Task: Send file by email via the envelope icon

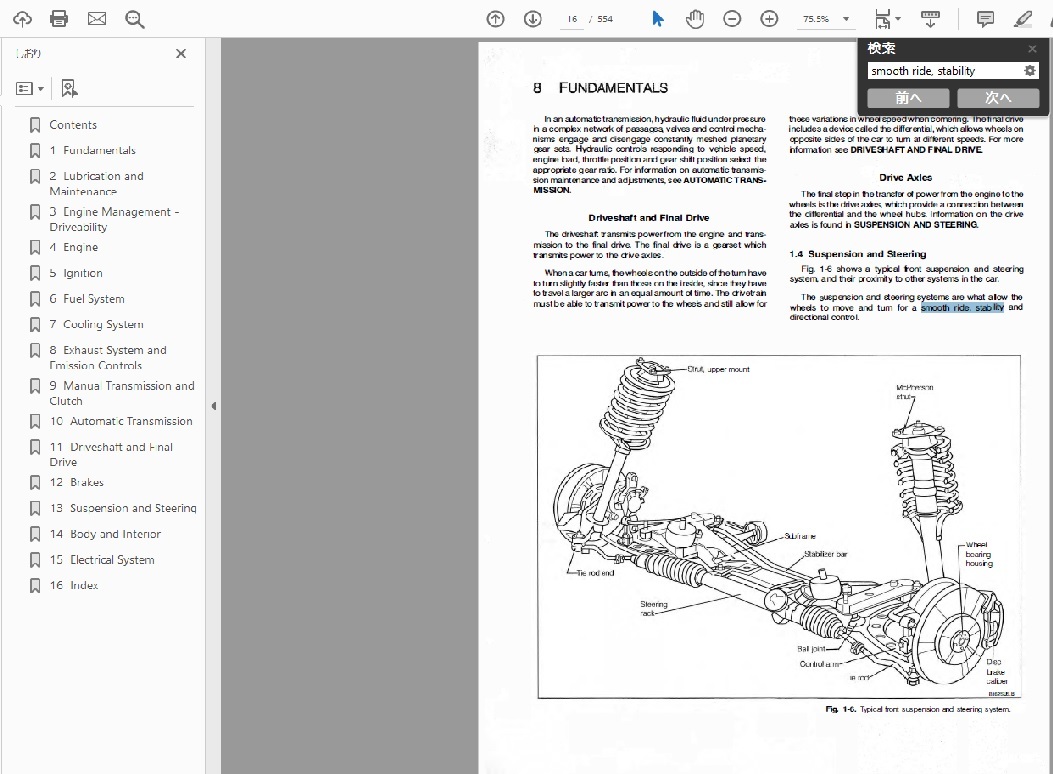Action: 97,19
